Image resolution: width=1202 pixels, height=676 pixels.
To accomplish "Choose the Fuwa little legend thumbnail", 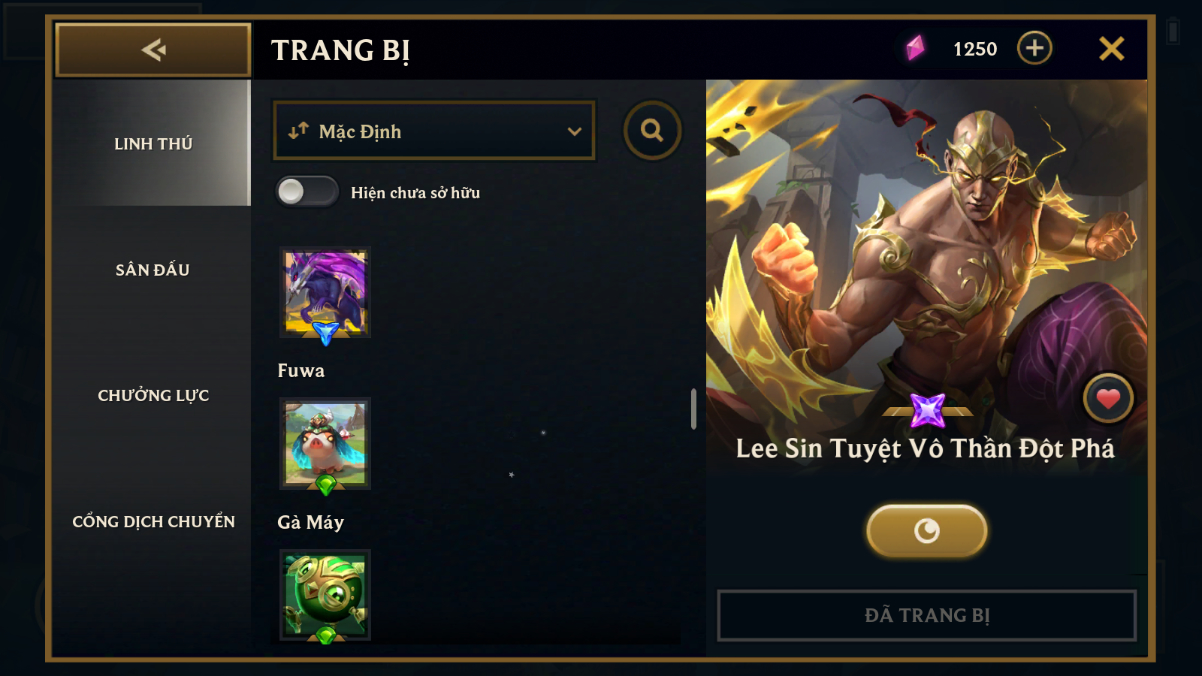I will [325, 443].
